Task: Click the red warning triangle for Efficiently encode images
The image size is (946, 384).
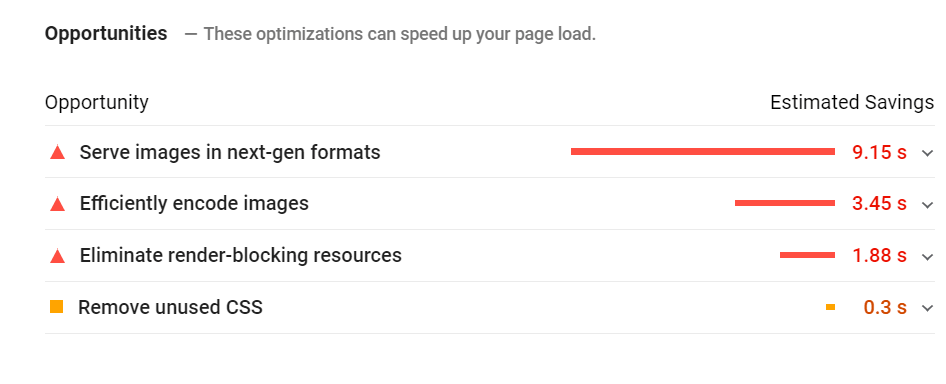Action: (57, 204)
